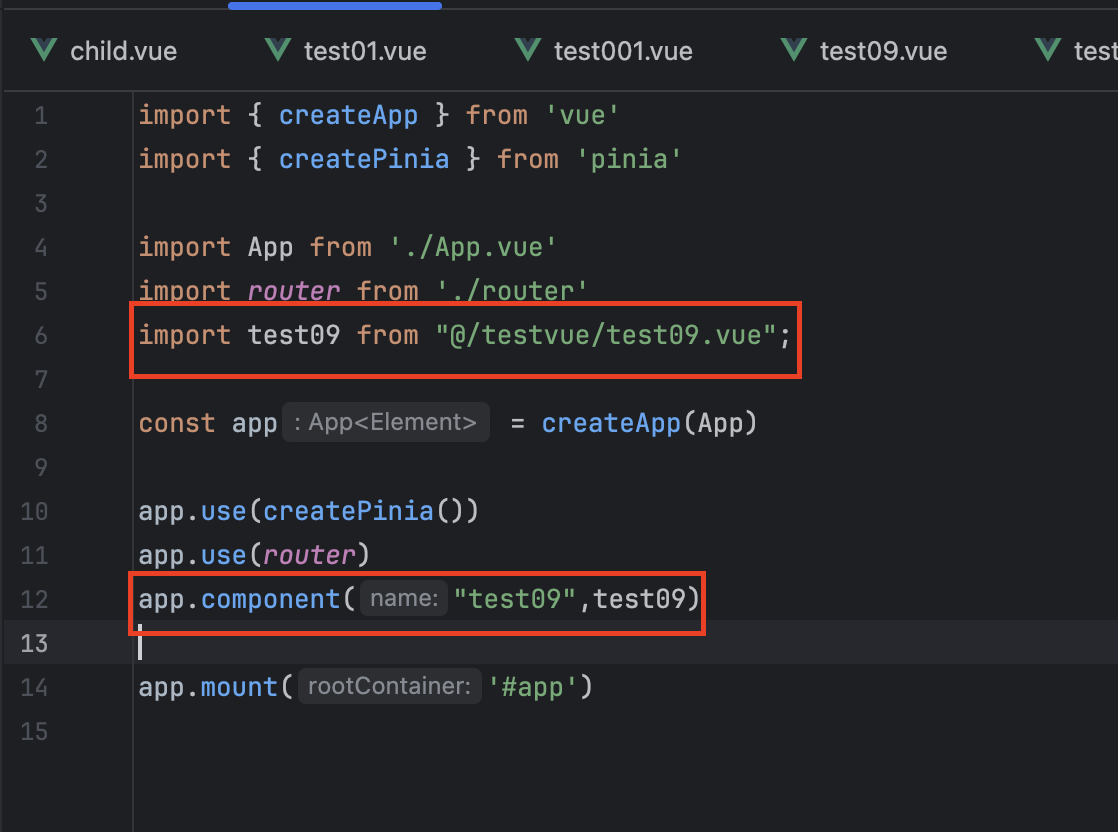Click the App<Element> type inlay hint

[x=385, y=423]
